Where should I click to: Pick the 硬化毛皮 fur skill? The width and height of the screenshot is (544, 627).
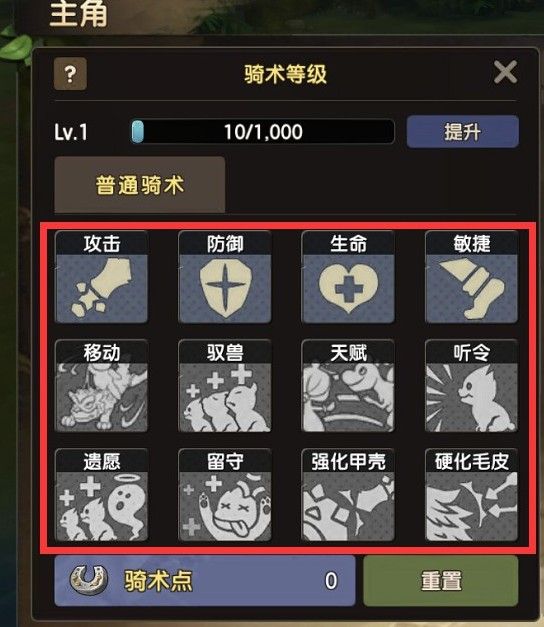click(x=472, y=495)
